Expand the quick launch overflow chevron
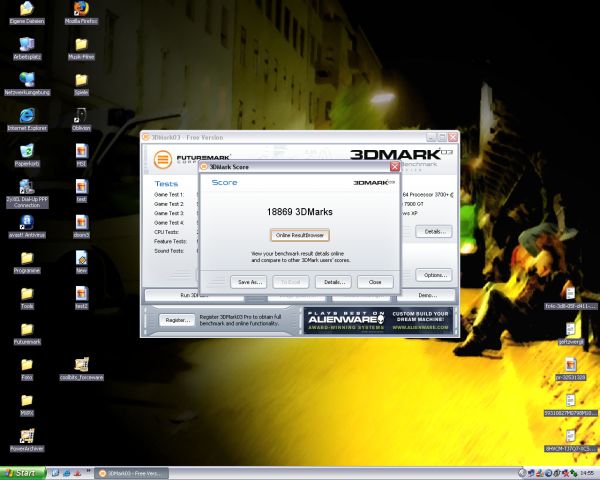Viewport: 600px width, 480px height. coord(89,471)
